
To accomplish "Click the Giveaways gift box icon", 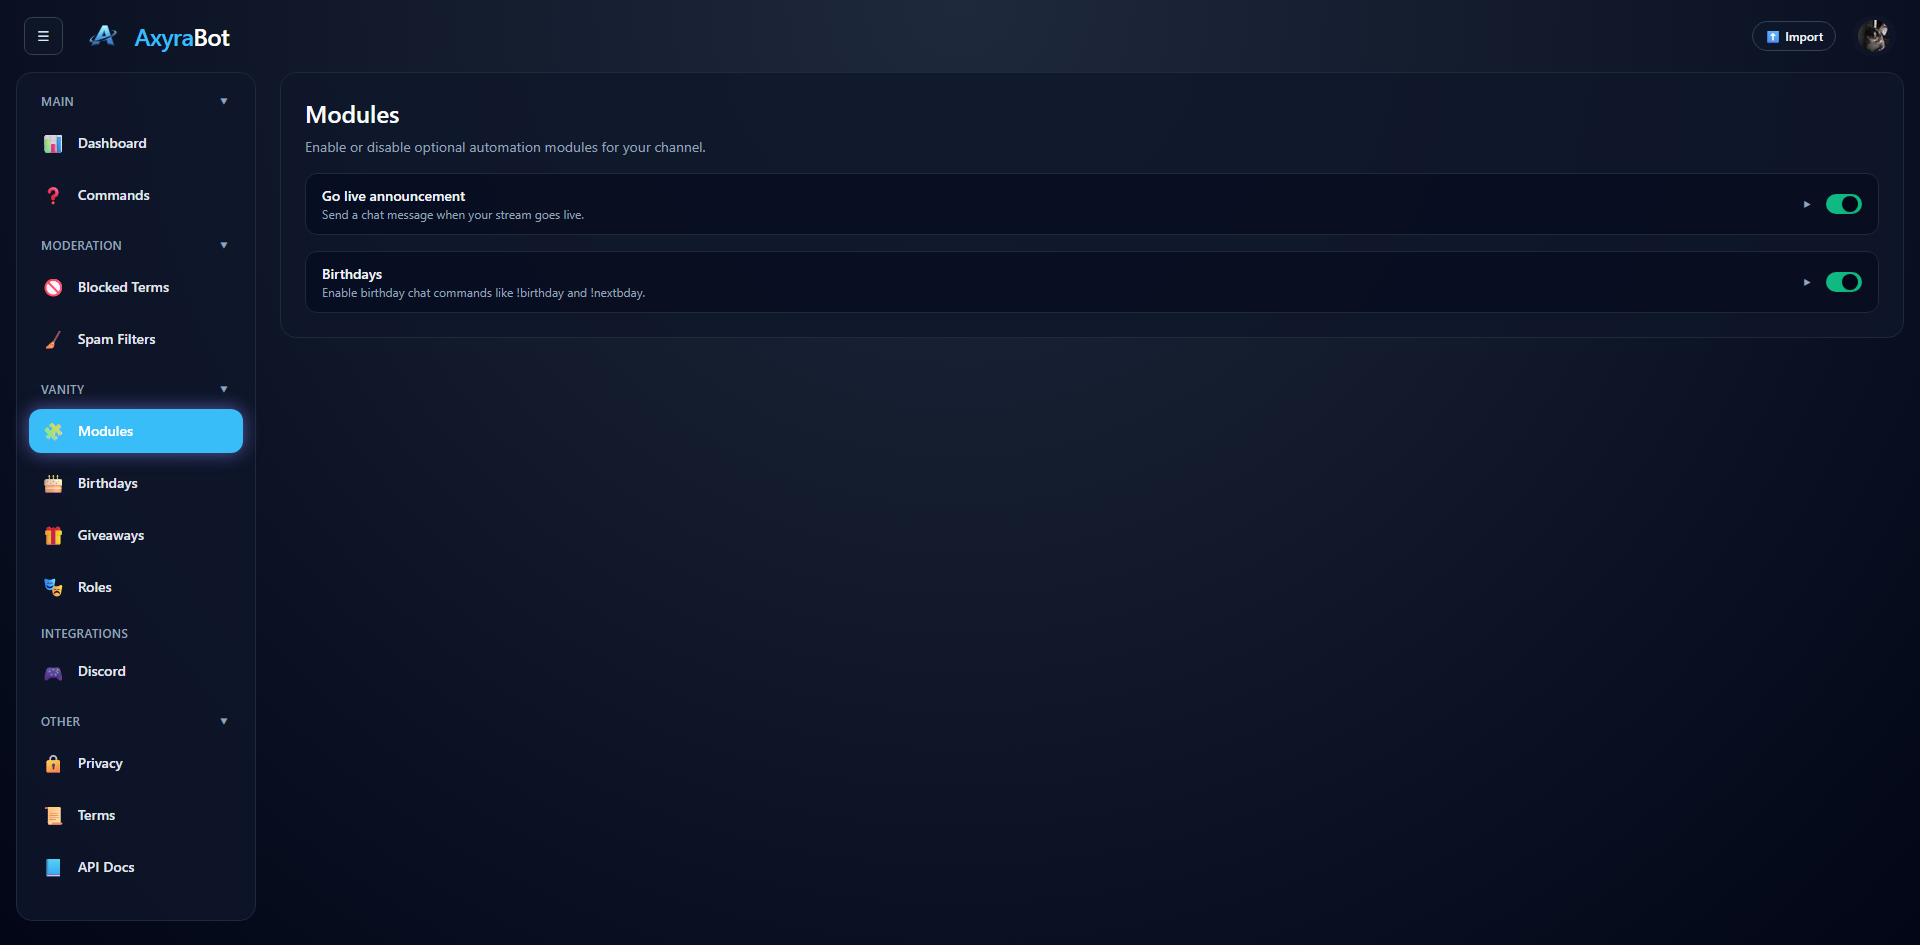I will point(53,536).
